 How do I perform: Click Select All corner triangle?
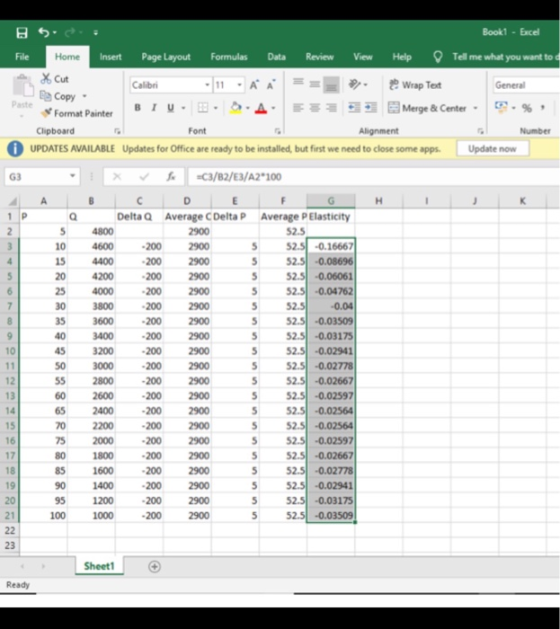click(12, 201)
